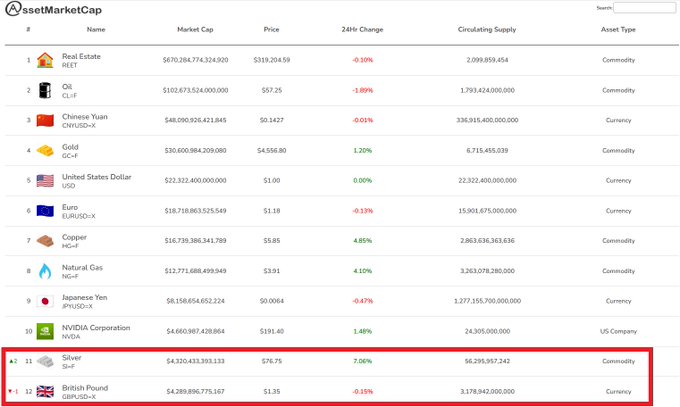Click the green up arrow beside Silver rank

pos(11,361)
